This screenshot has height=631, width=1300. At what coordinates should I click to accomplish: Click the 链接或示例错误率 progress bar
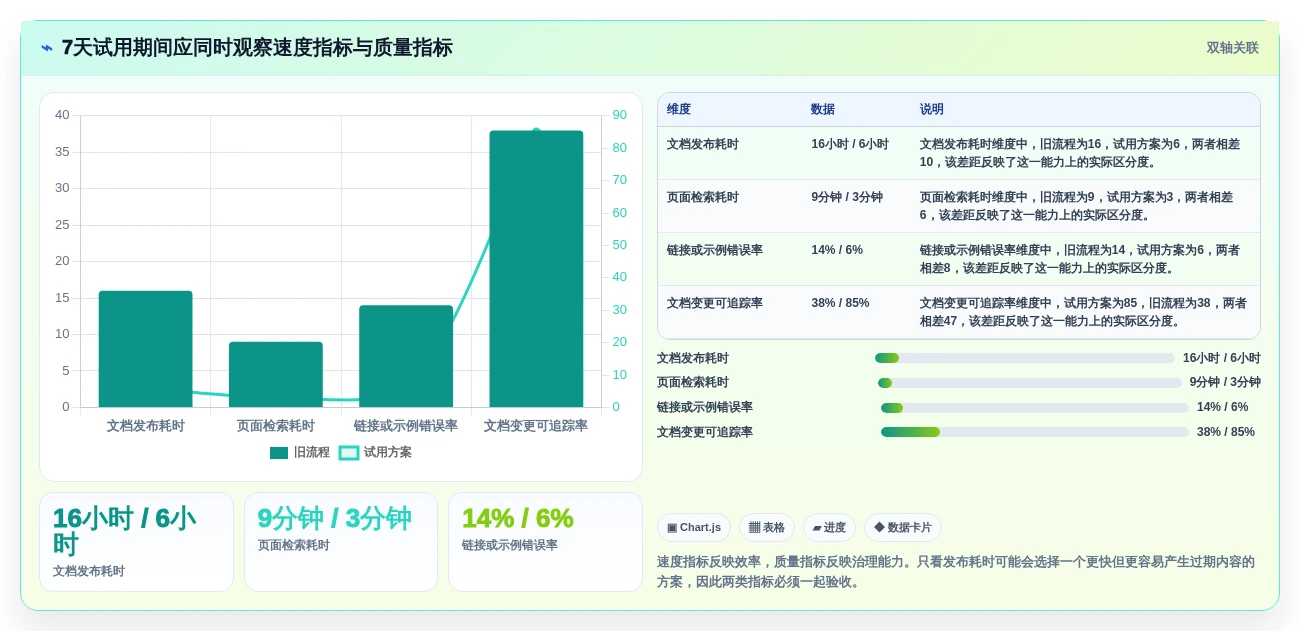tap(1035, 408)
